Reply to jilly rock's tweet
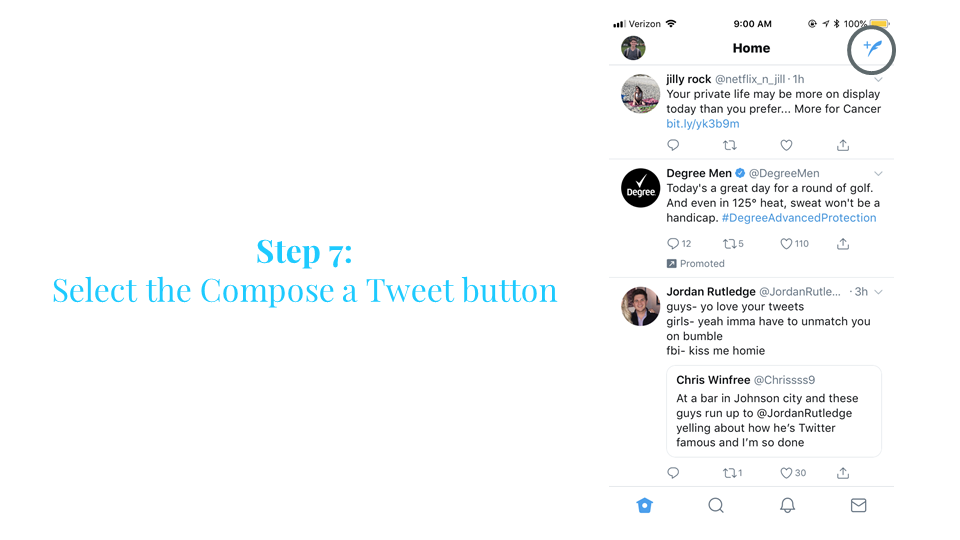The width and height of the screenshot is (960, 540). pyautogui.click(x=673, y=145)
